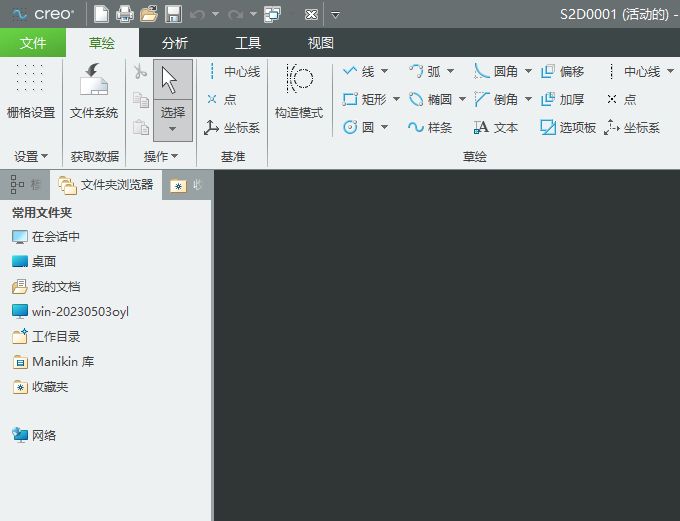Screen dimensions: 680x521
Task: Click 坐标系 in the 基准 group
Action: [232, 128]
